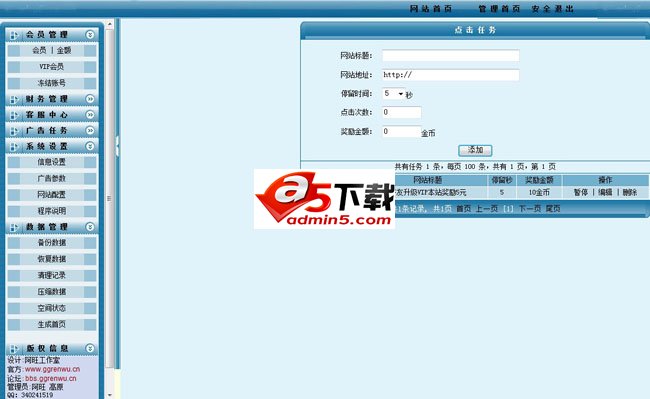This screenshot has height=399, width=650.
Task: Open the 程序说明 menu item
Action: click(51, 211)
